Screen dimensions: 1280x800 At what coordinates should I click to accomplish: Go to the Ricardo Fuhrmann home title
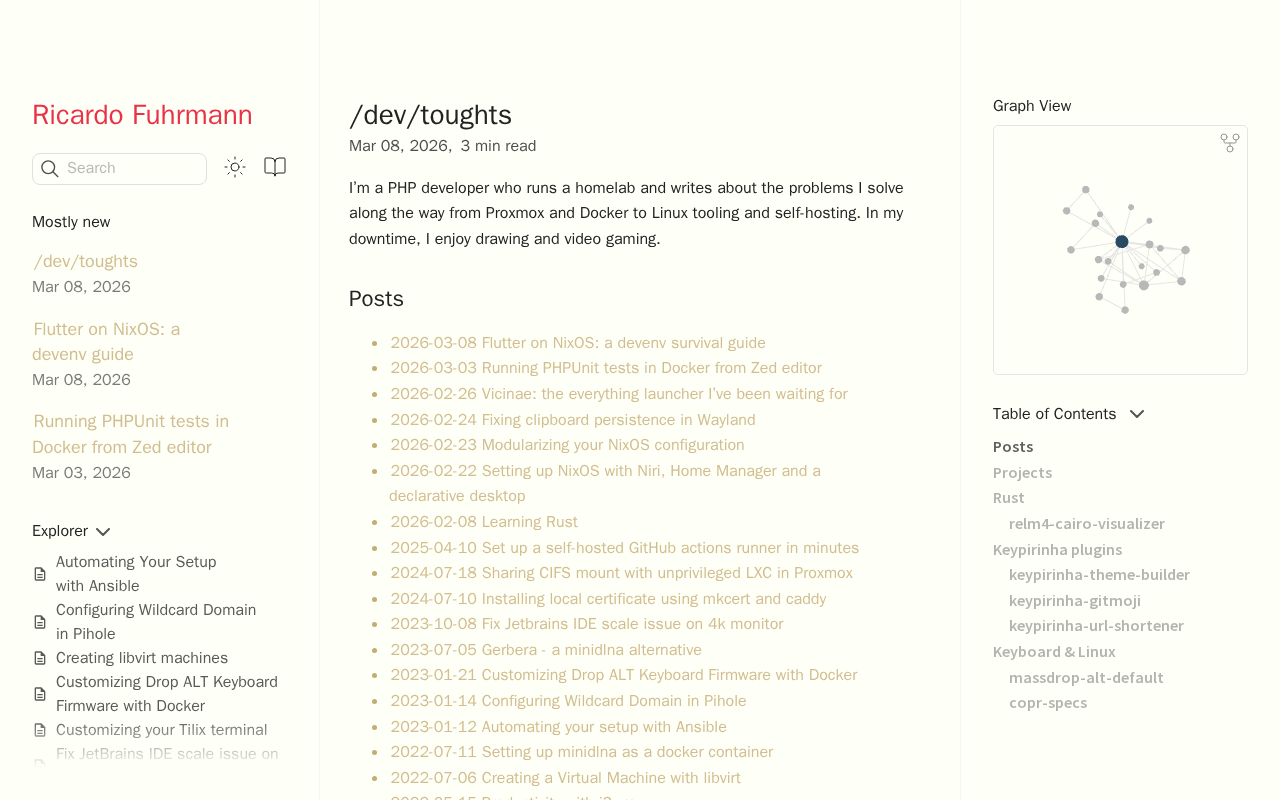pyautogui.click(x=142, y=115)
